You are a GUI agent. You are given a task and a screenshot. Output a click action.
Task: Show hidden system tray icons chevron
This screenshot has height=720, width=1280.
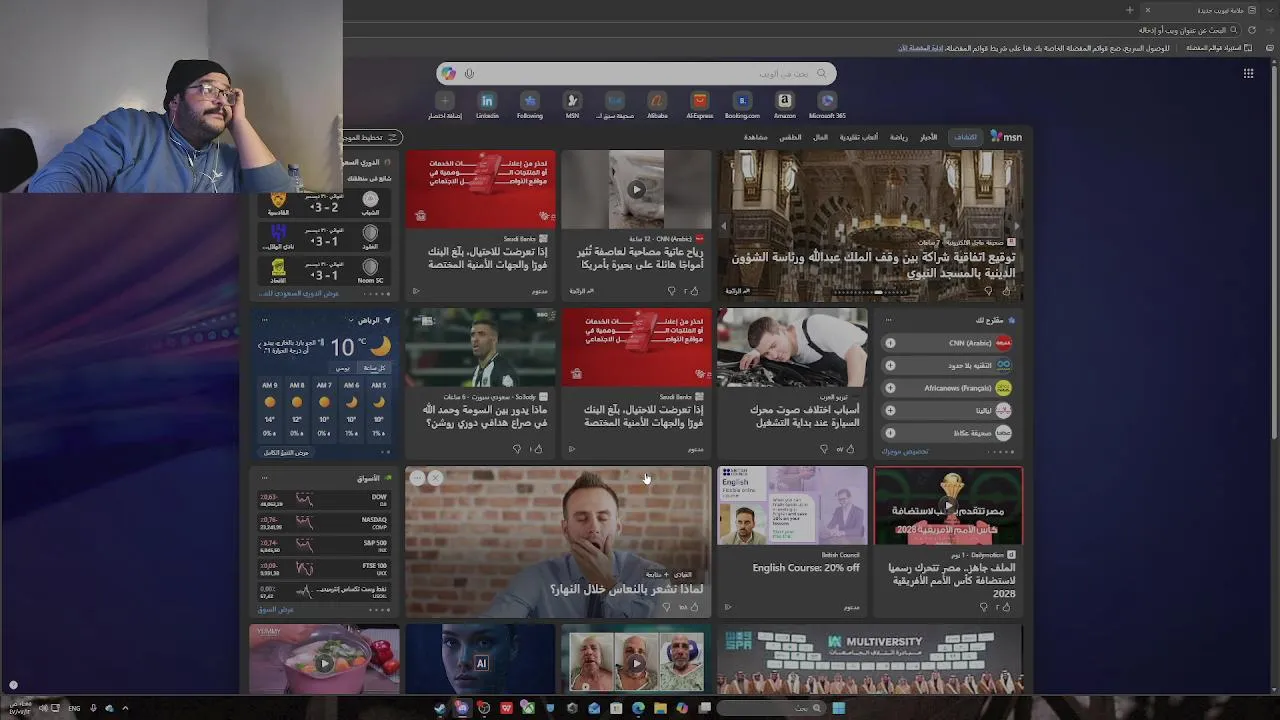coord(125,708)
